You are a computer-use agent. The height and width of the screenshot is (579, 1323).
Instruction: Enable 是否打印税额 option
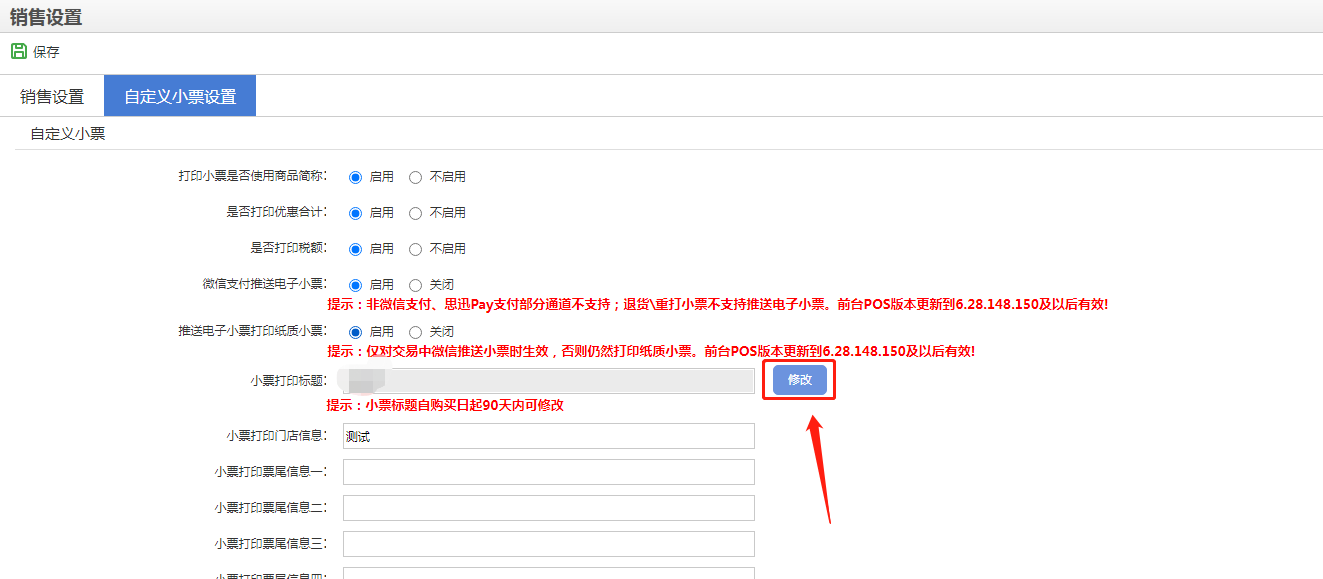click(355, 249)
